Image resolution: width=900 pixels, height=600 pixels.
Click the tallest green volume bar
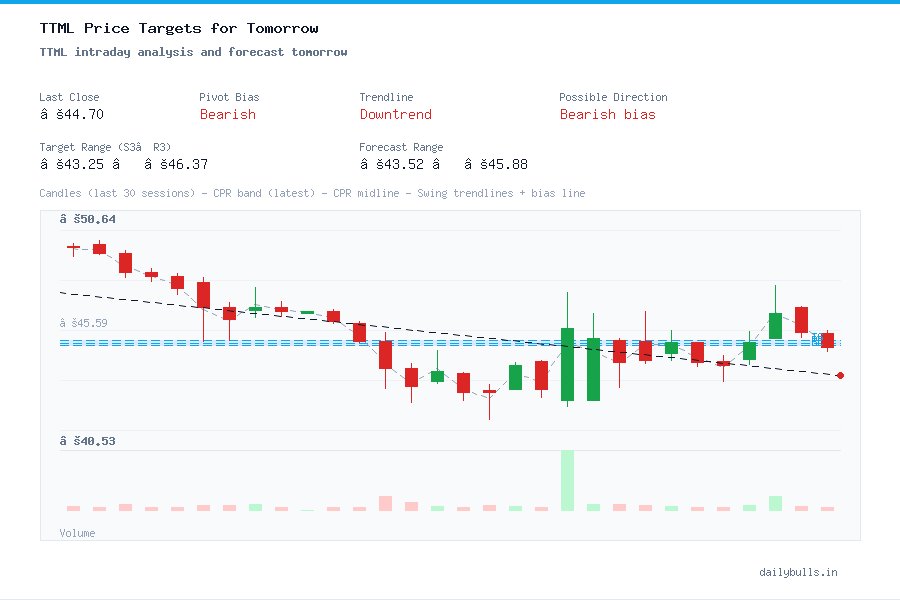[567, 480]
